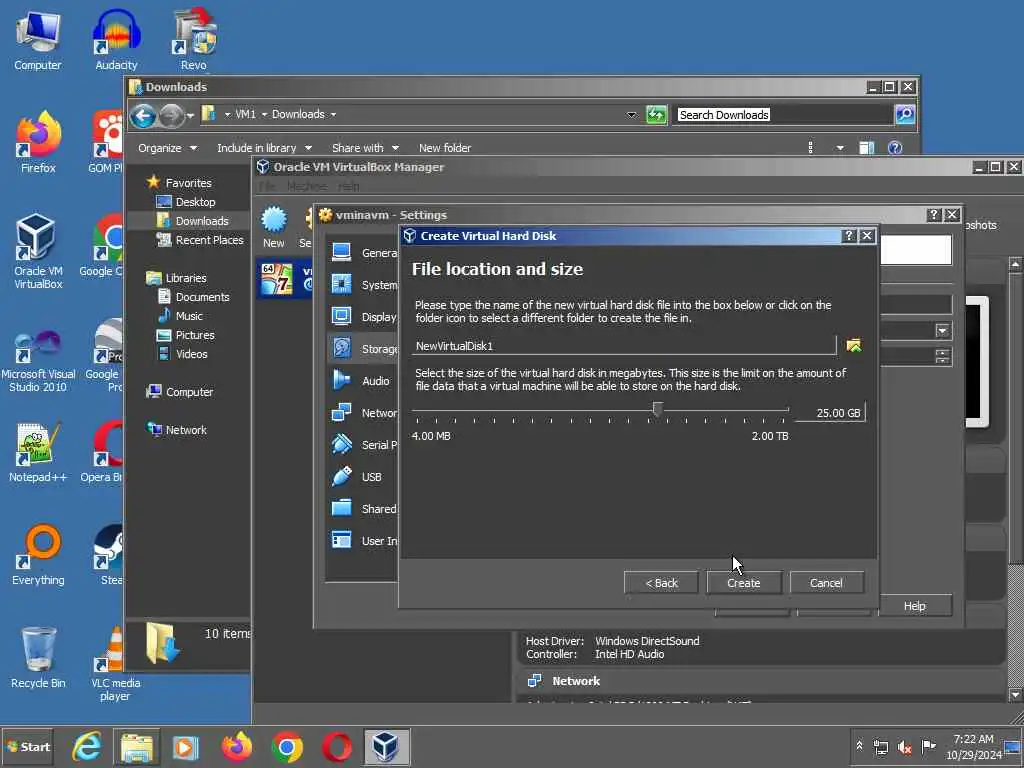Open the General settings category icon
This screenshot has height=768, width=1024.
(342, 252)
